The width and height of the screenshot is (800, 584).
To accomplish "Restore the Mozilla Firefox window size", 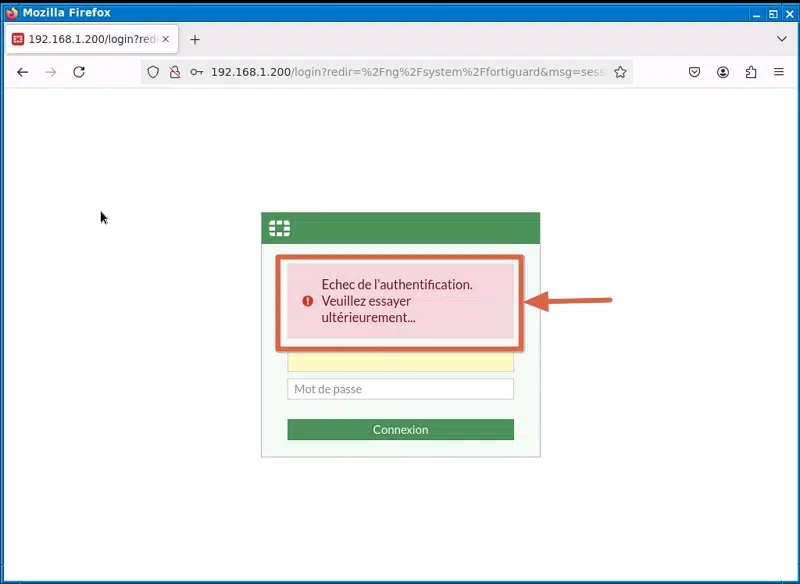I will tap(773, 14).
